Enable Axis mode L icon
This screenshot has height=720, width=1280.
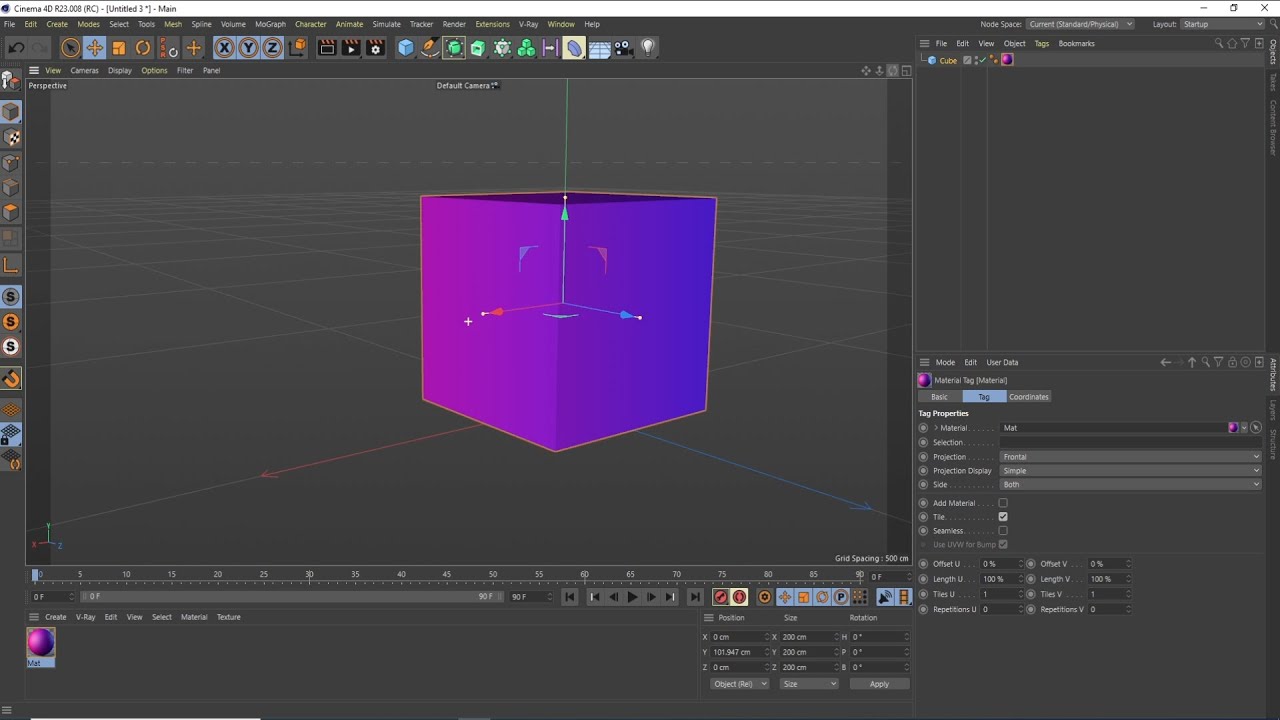[x=11, y=265]
